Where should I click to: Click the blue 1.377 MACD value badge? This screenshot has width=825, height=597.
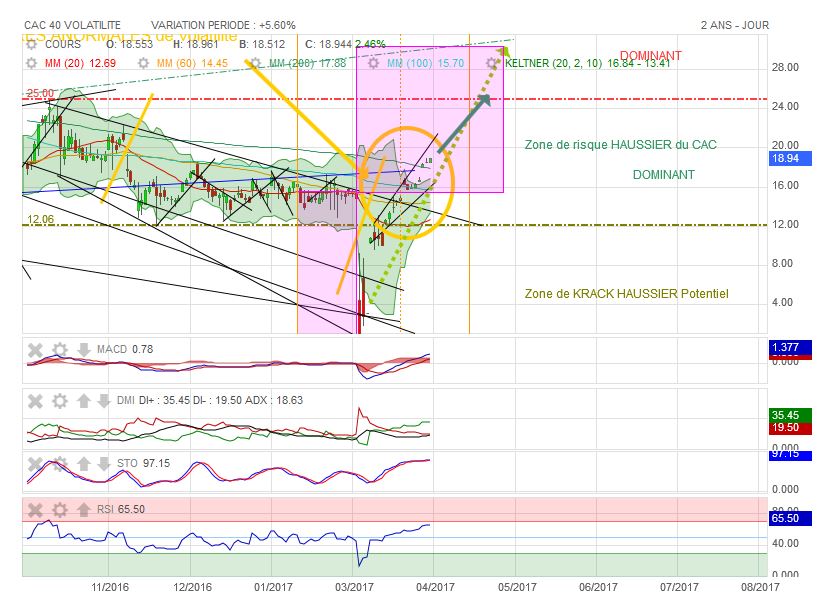[x=790, y=347]
